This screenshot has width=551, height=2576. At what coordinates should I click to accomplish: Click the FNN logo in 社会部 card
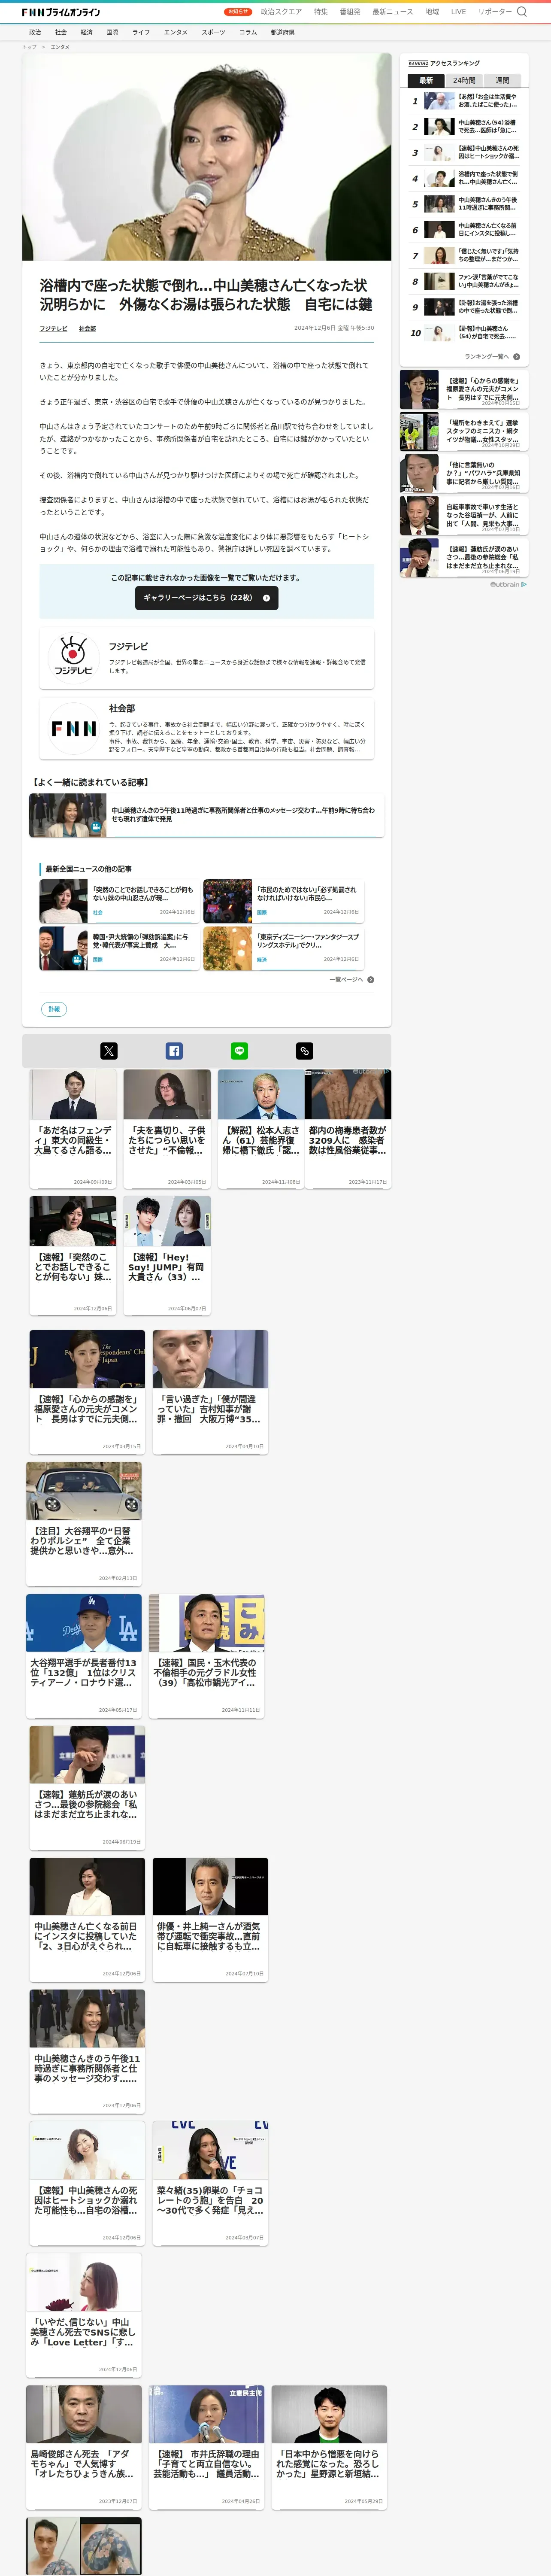(x=74, y=729)
